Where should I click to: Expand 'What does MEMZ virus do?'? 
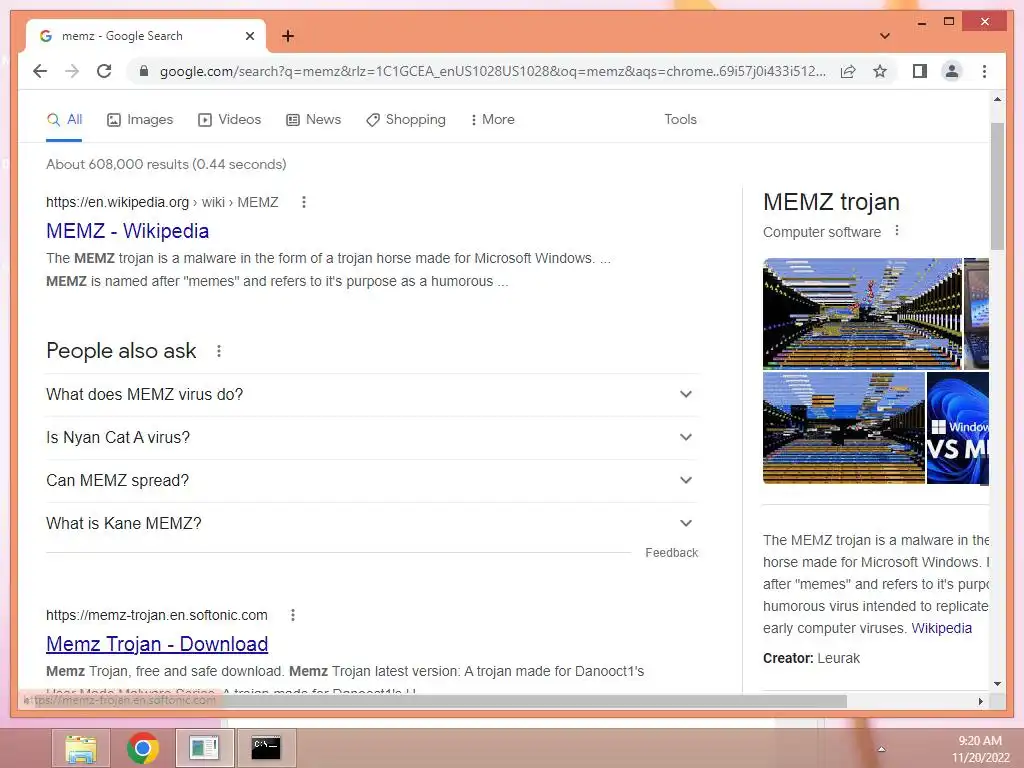pyautogui.click(x=372, y=394)
